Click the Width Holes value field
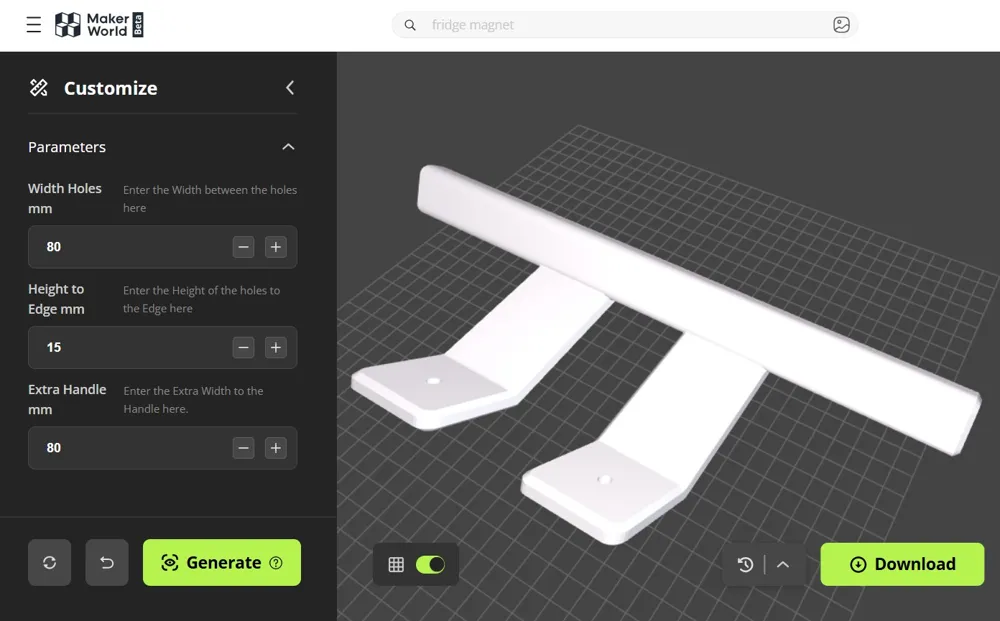 coord(163,247)
